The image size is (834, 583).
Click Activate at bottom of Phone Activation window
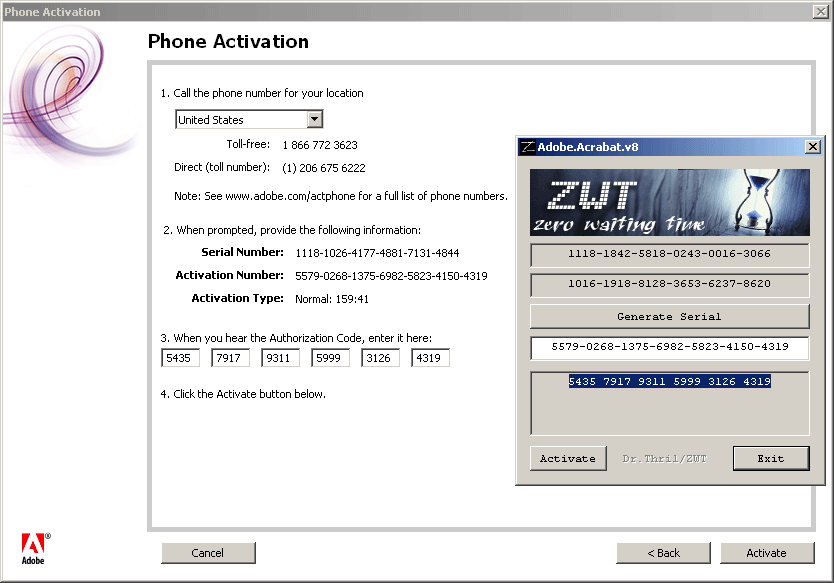(x=767, y=553)
